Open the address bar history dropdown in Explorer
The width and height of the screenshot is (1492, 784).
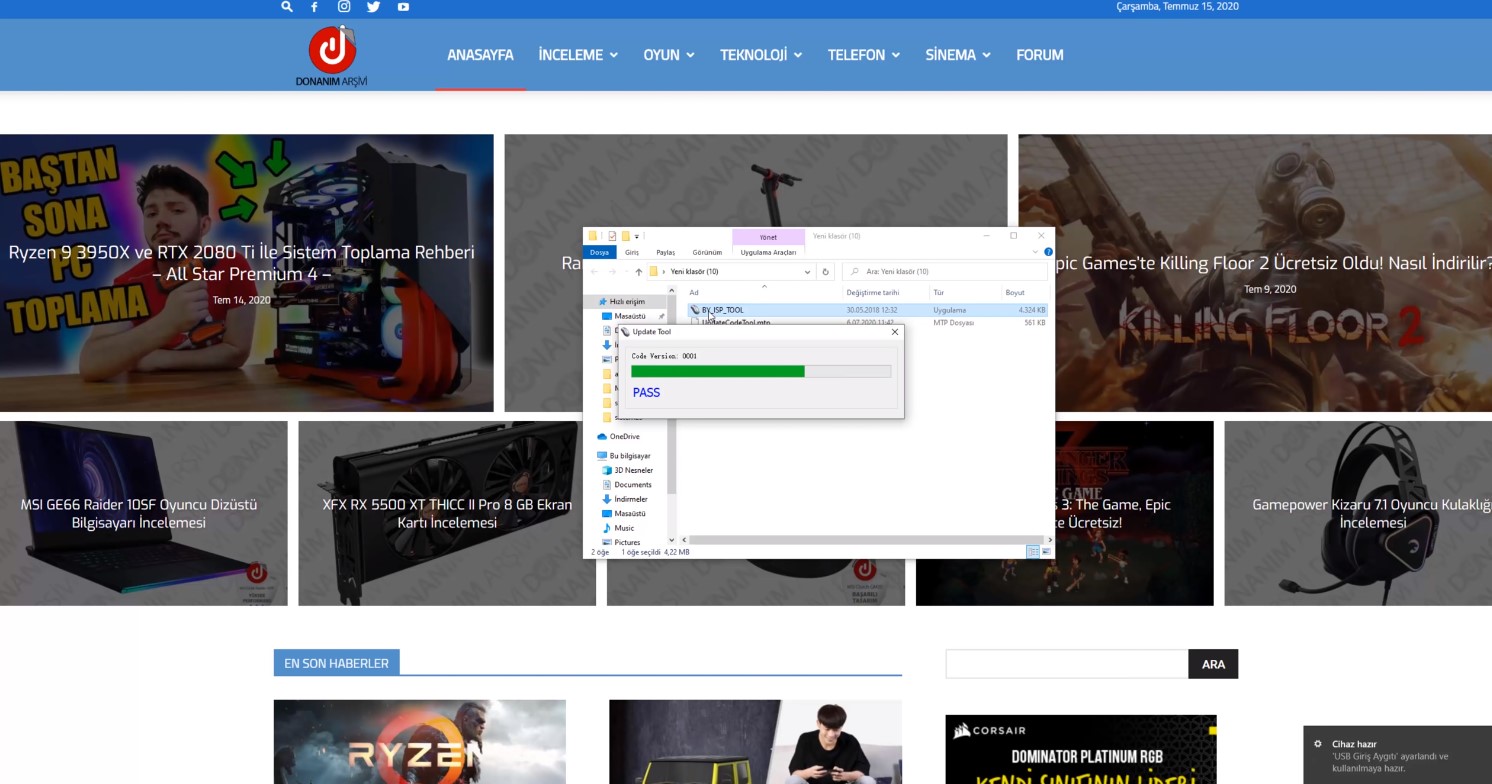coord(808,272)
